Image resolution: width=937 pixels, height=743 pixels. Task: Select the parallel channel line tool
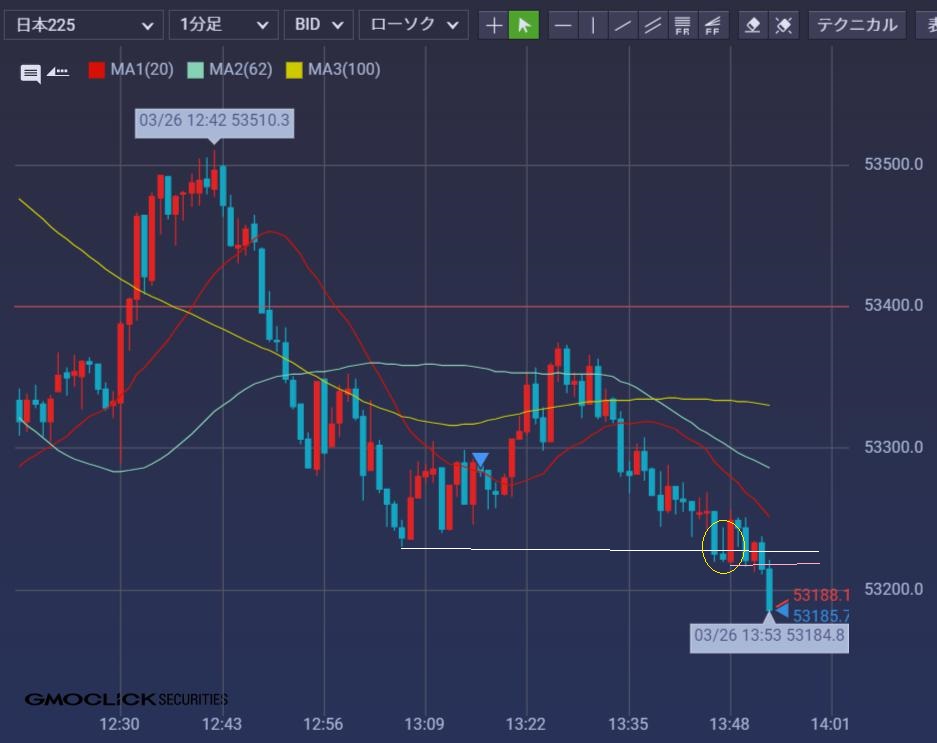coord(653,25)
